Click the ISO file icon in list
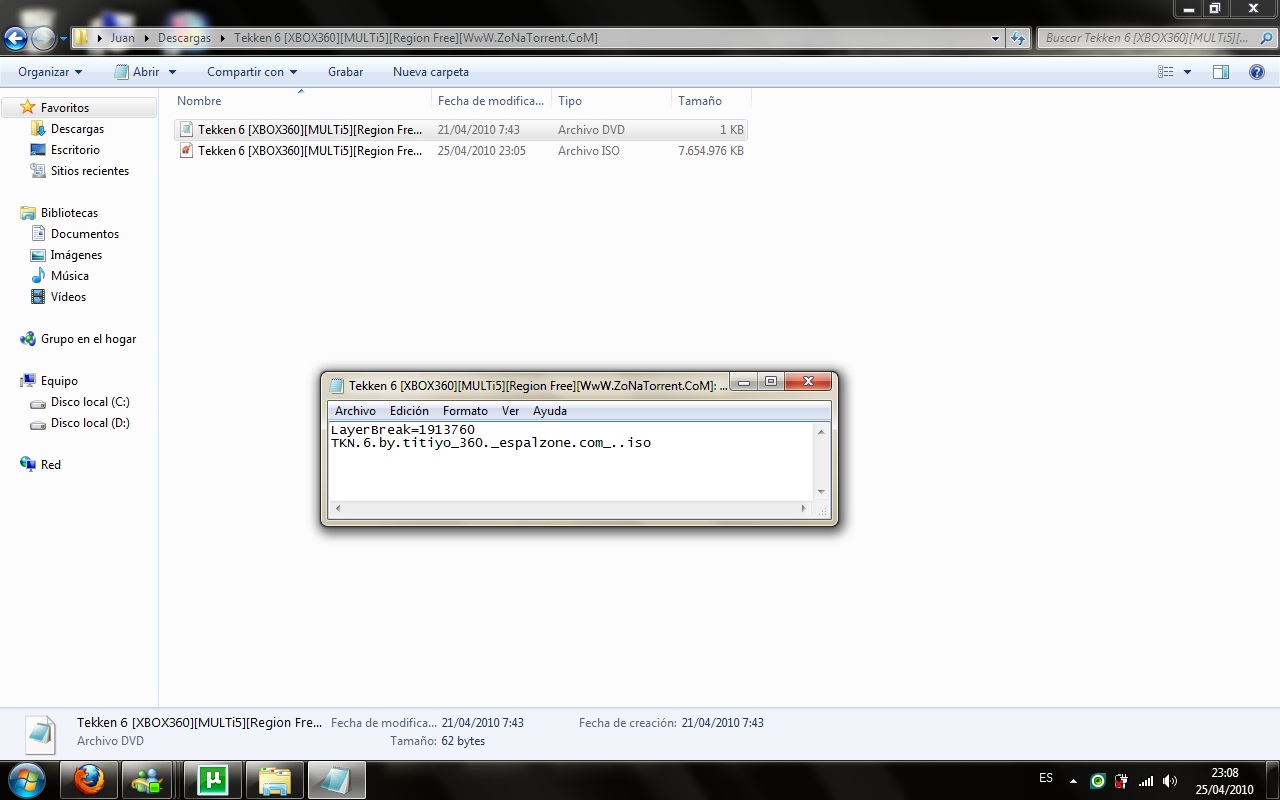This screenshot has width=1280, height=800. pyautogui.click(x=186, y=151)
